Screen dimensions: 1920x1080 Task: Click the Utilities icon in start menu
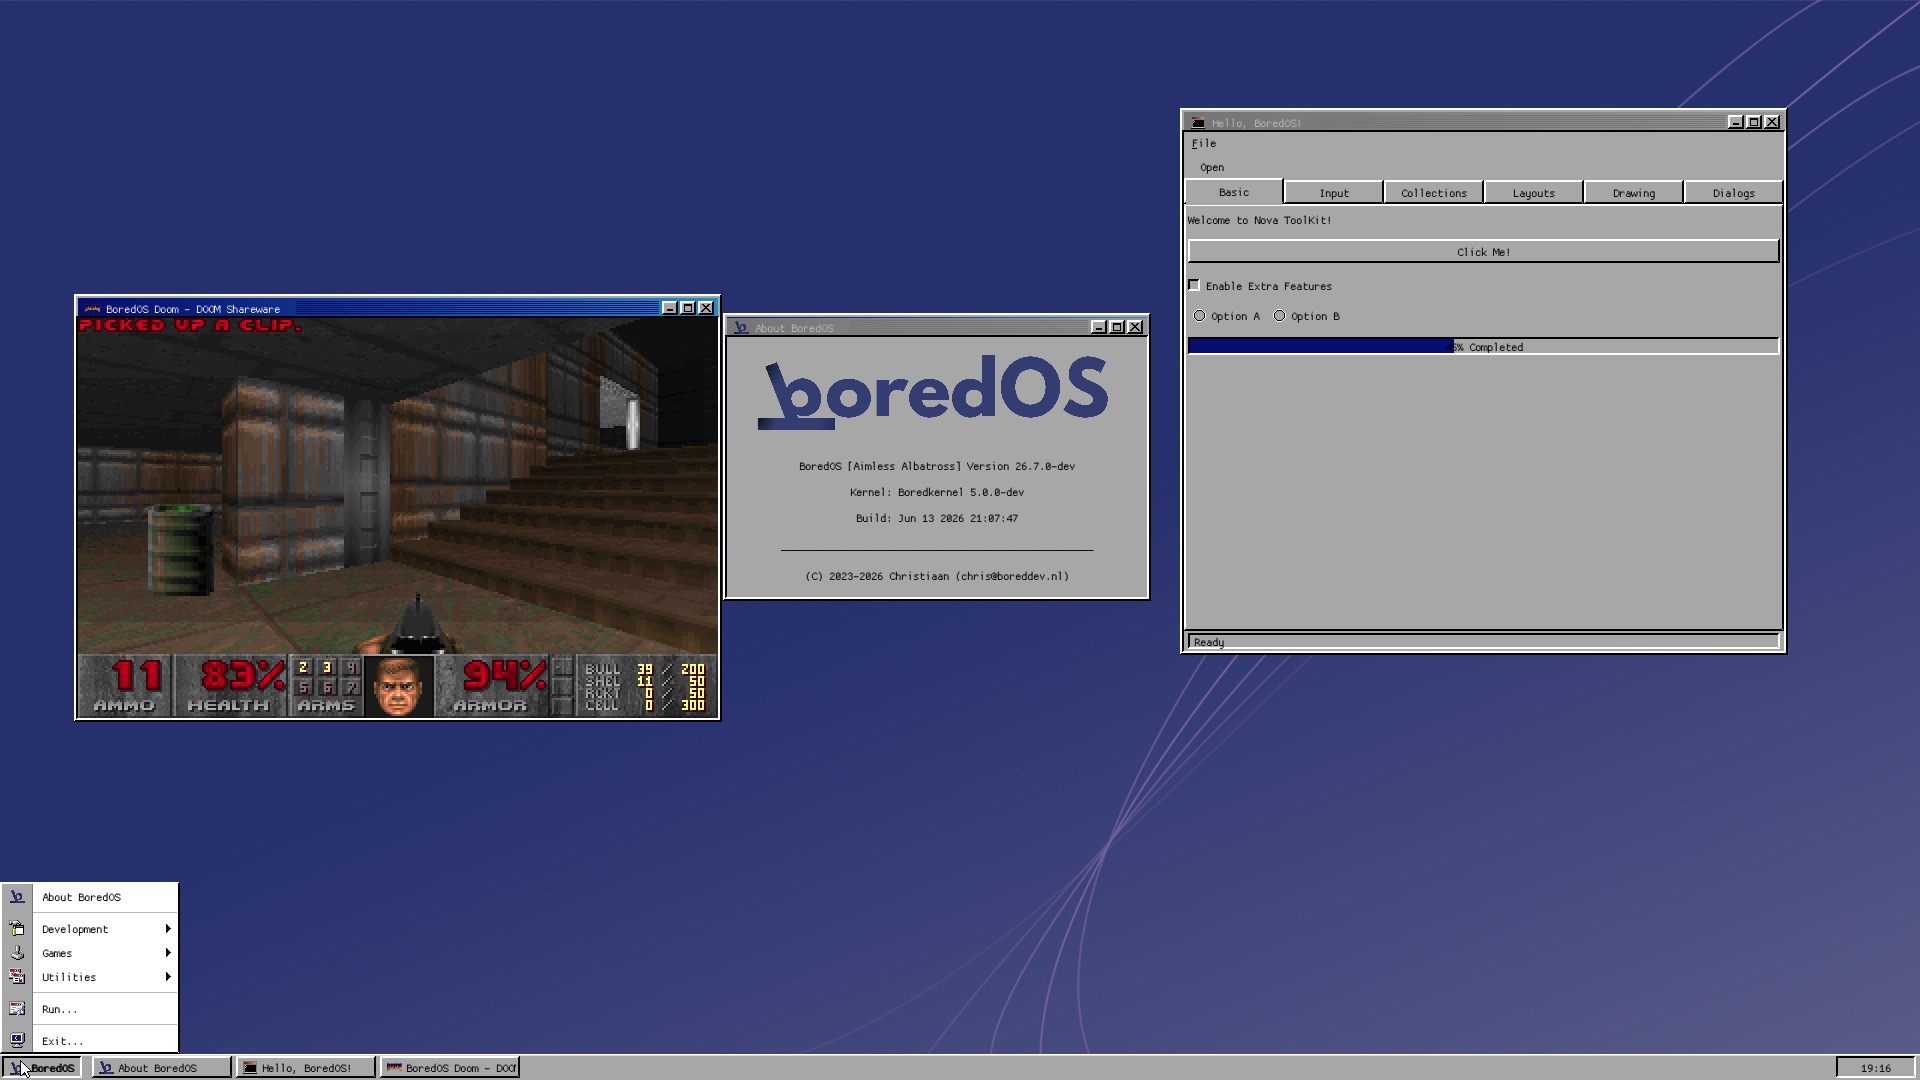point(17,977)
